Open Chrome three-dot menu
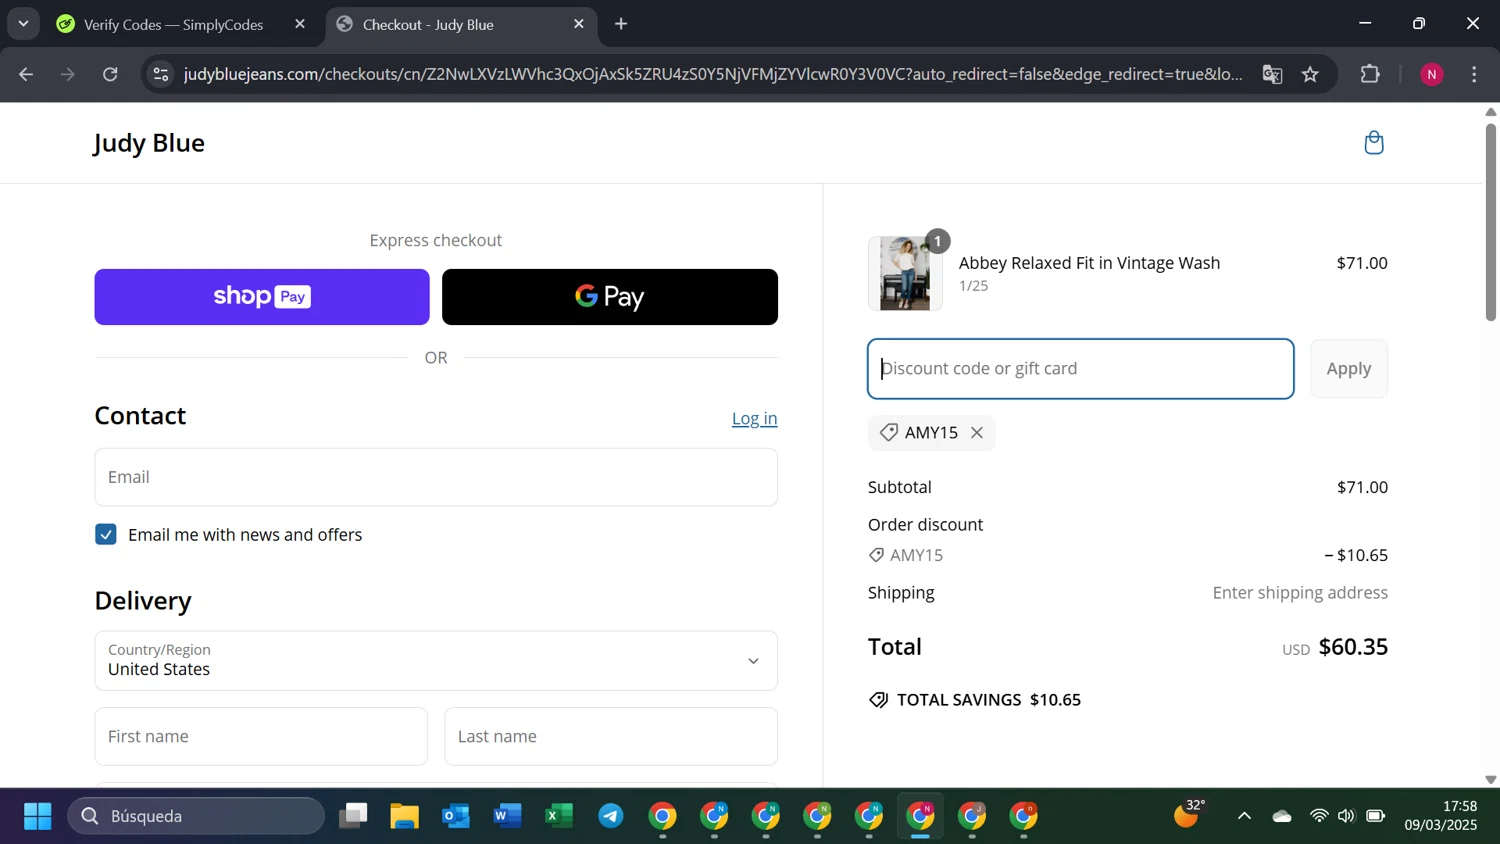Screen dimensions: 1500x844 click(1474, 74)
